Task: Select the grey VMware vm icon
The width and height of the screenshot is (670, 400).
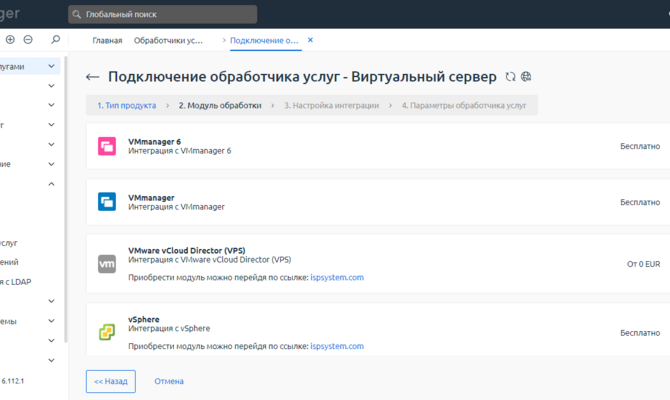Action: (107, 264)
